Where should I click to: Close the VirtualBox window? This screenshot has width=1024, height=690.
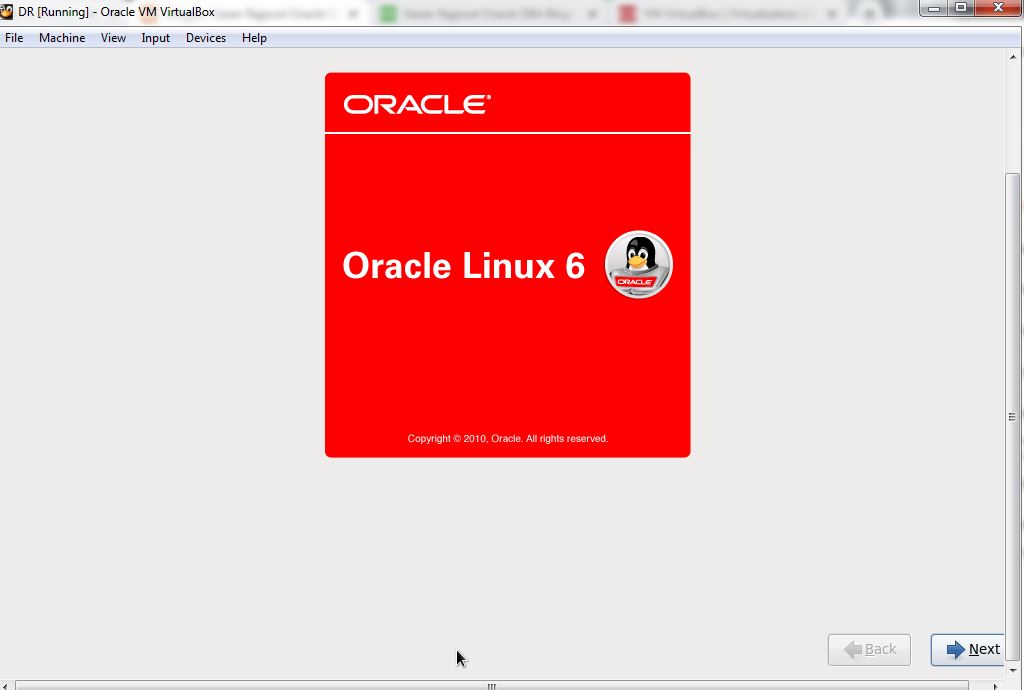[x=999, y=8]
